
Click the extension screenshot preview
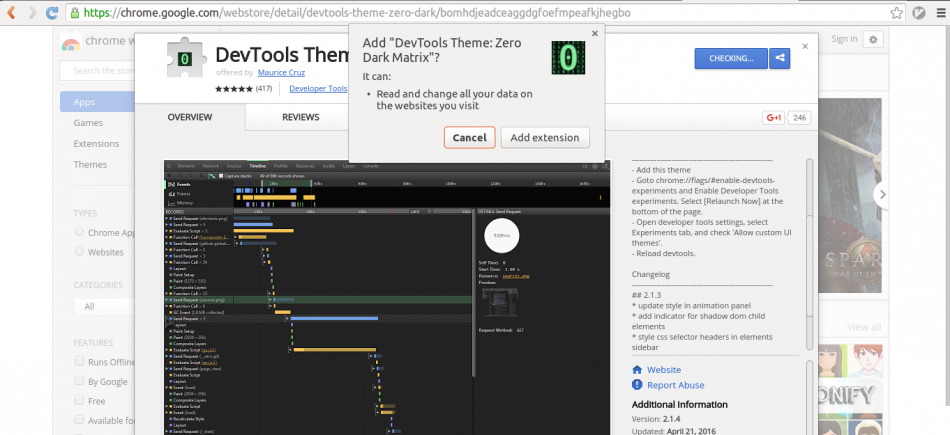pos(387,297)
